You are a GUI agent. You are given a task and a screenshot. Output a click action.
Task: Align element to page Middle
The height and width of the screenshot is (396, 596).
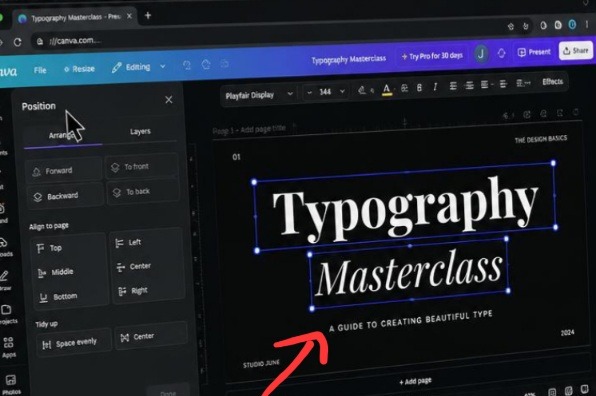[55, 272]
